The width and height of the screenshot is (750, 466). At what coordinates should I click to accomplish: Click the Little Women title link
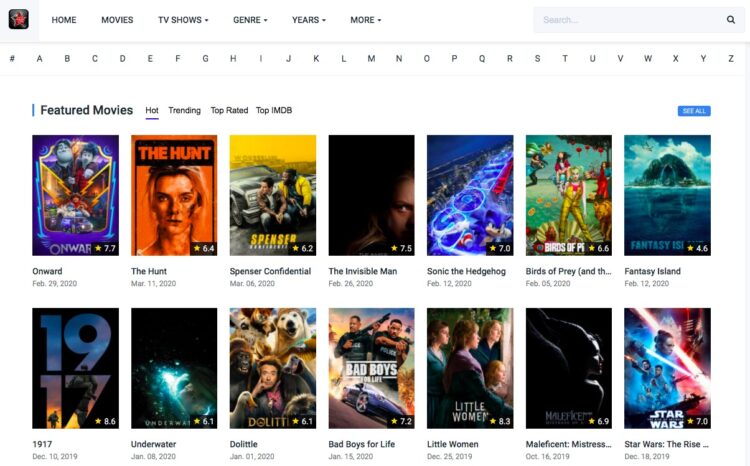pos(452,444)
